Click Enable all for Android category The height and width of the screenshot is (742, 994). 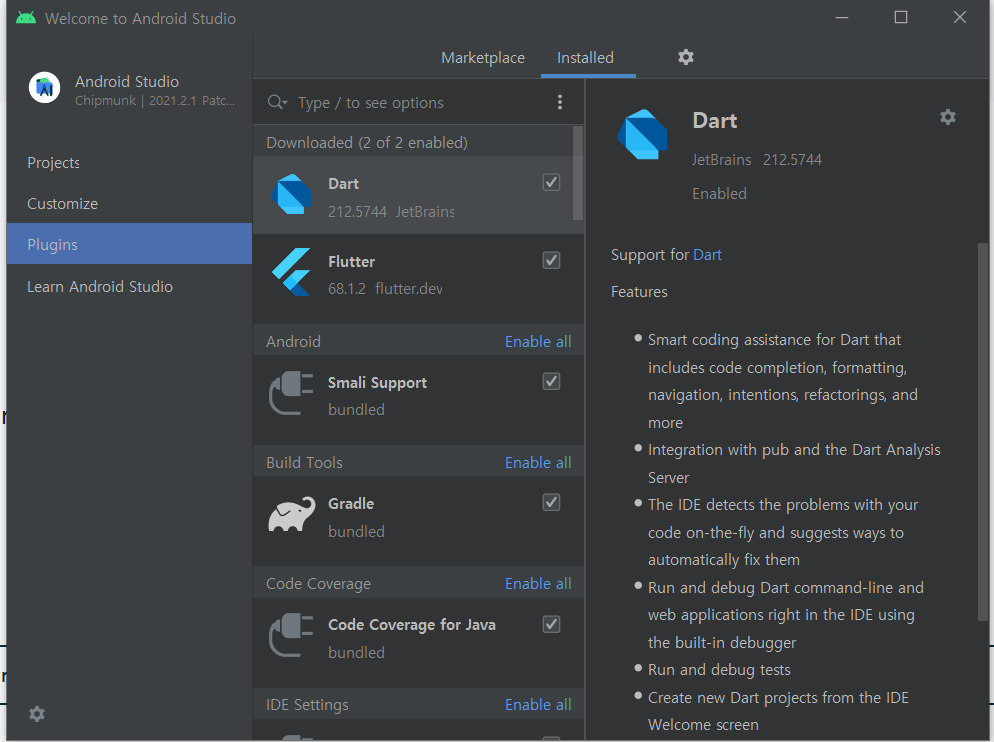pos(538,341)
